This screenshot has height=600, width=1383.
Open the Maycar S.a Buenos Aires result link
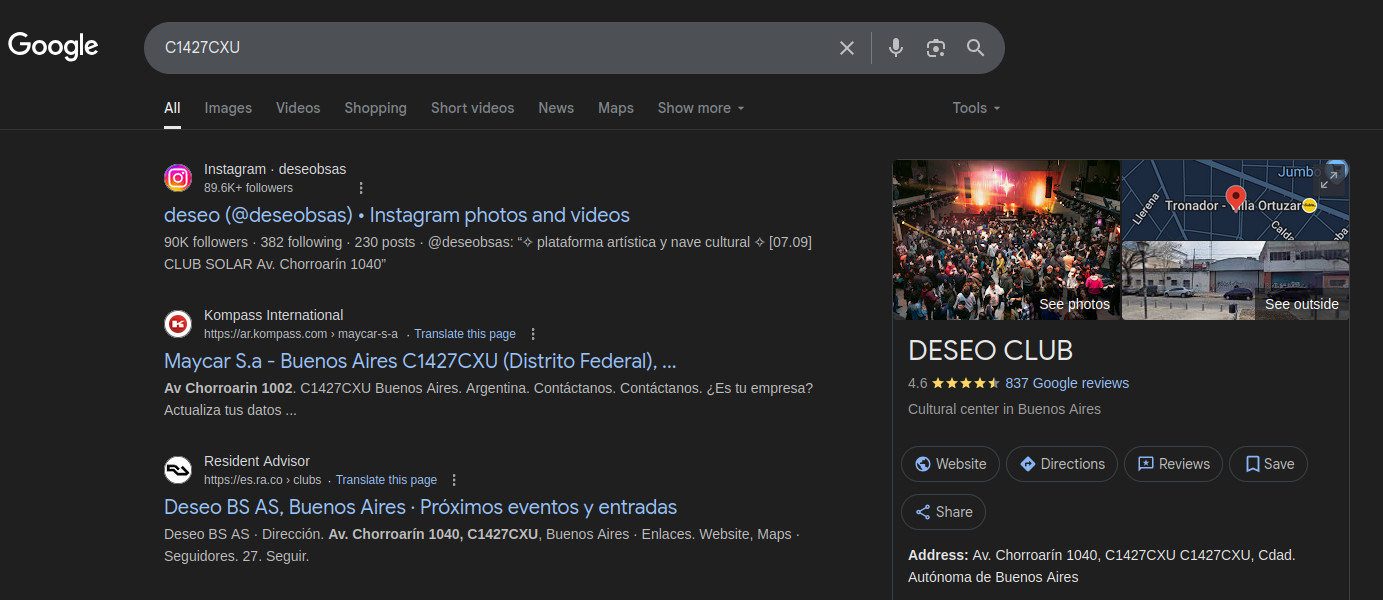pos(420,361)
